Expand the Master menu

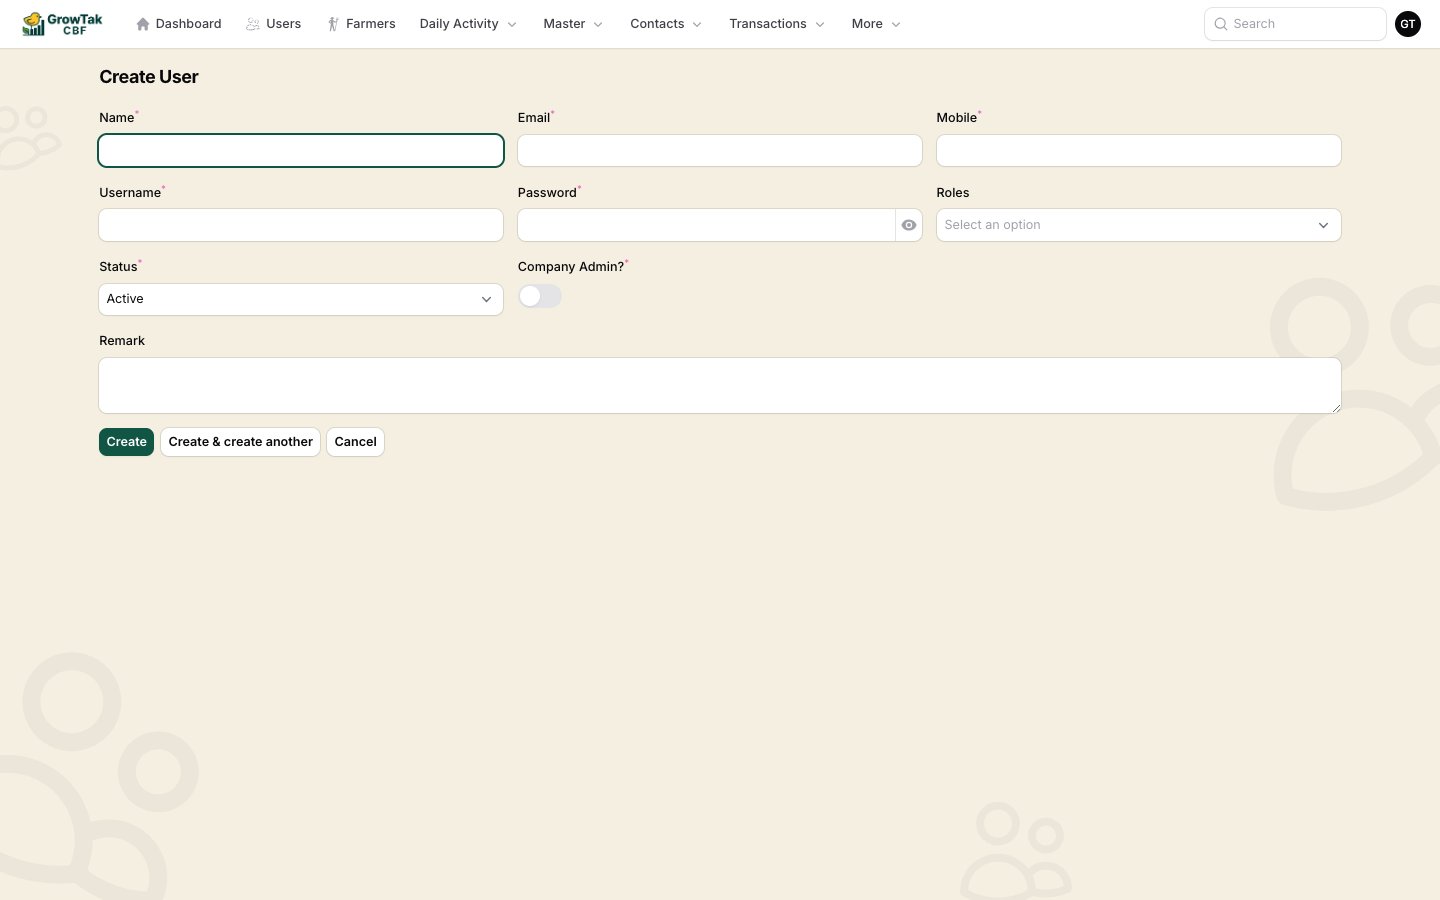[573, 24]
